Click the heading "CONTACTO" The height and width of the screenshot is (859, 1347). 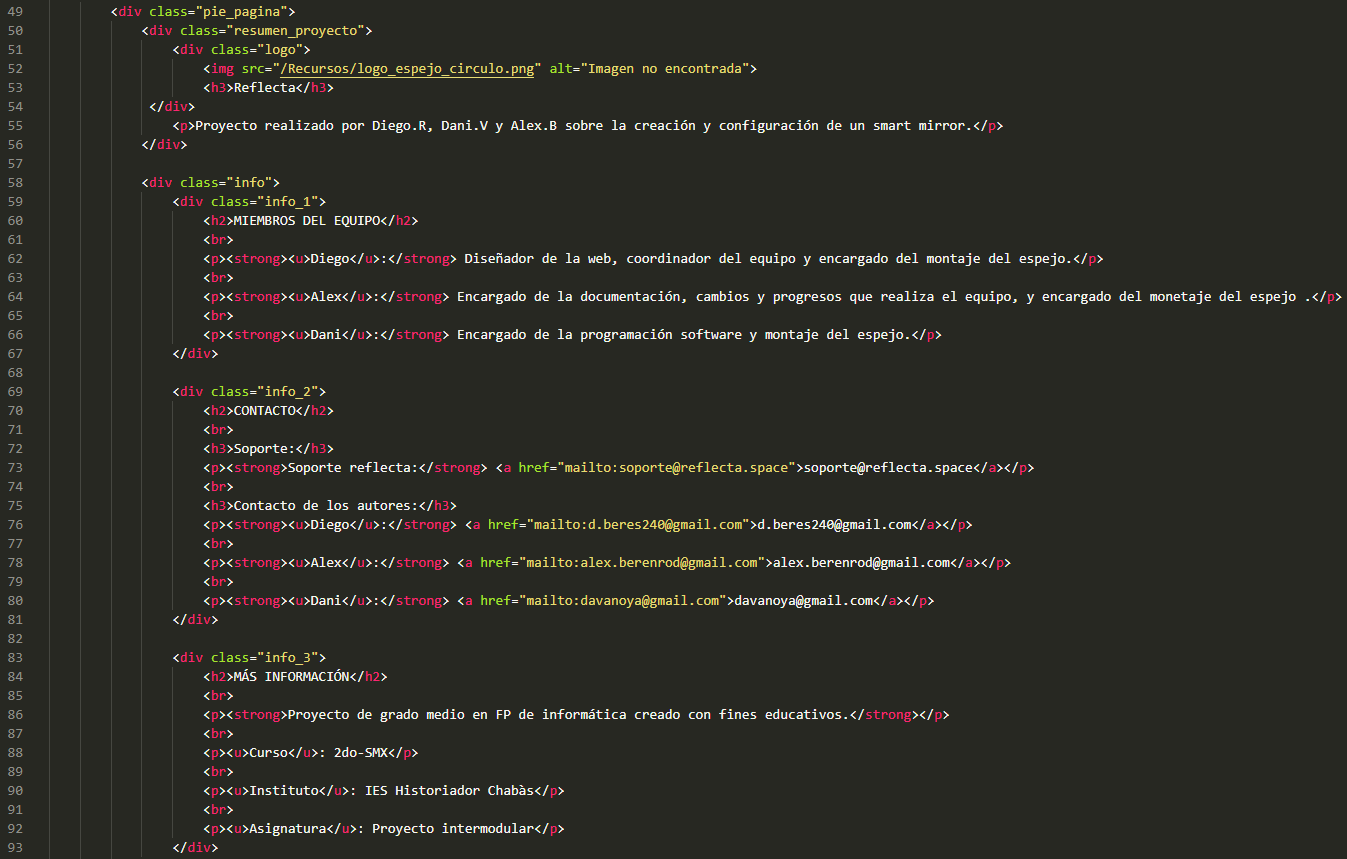coord(264,411)
